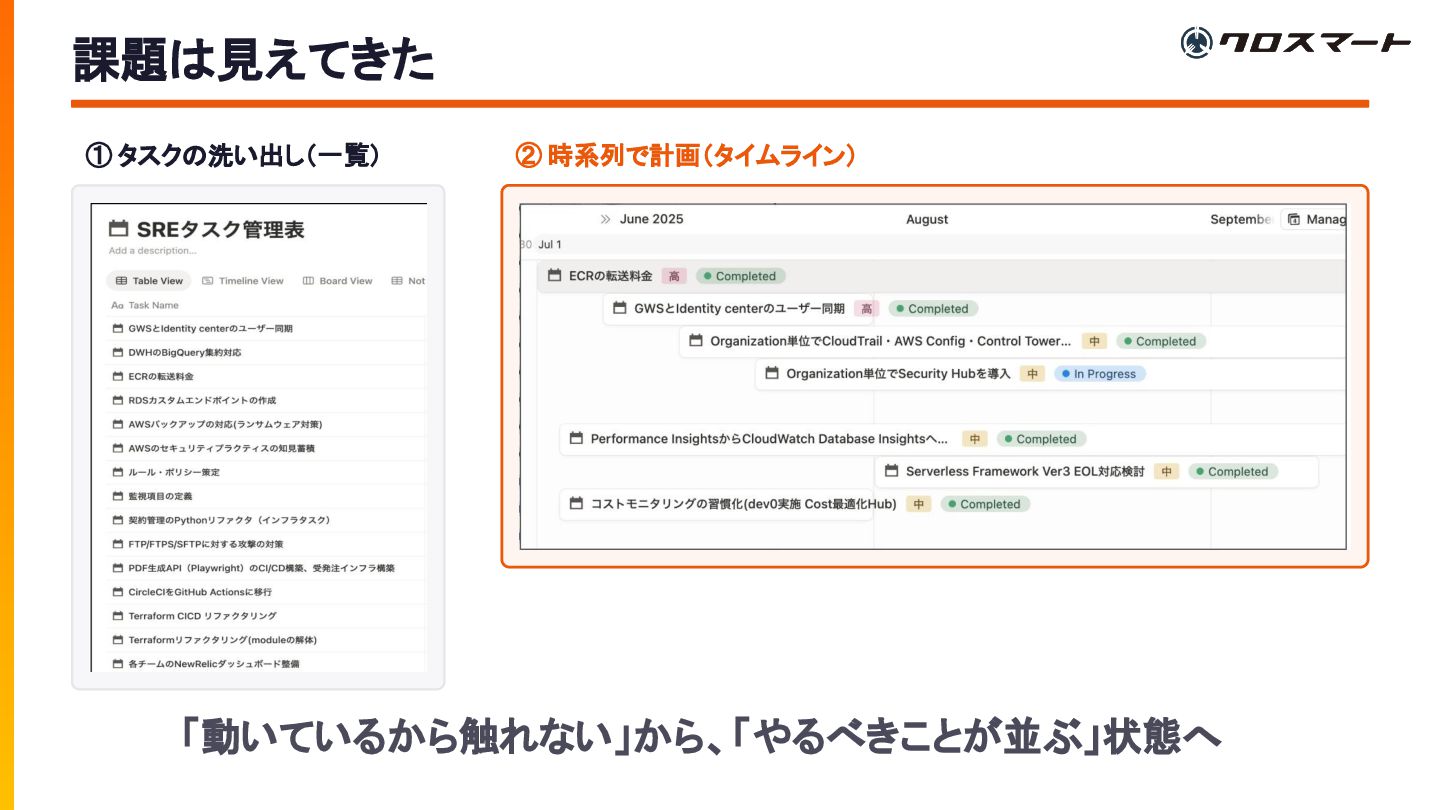Image resolution: width=1440 pixels, height=810 pixels.
Task: Open ECRの転送料金 in the task list
Action: 161,376
